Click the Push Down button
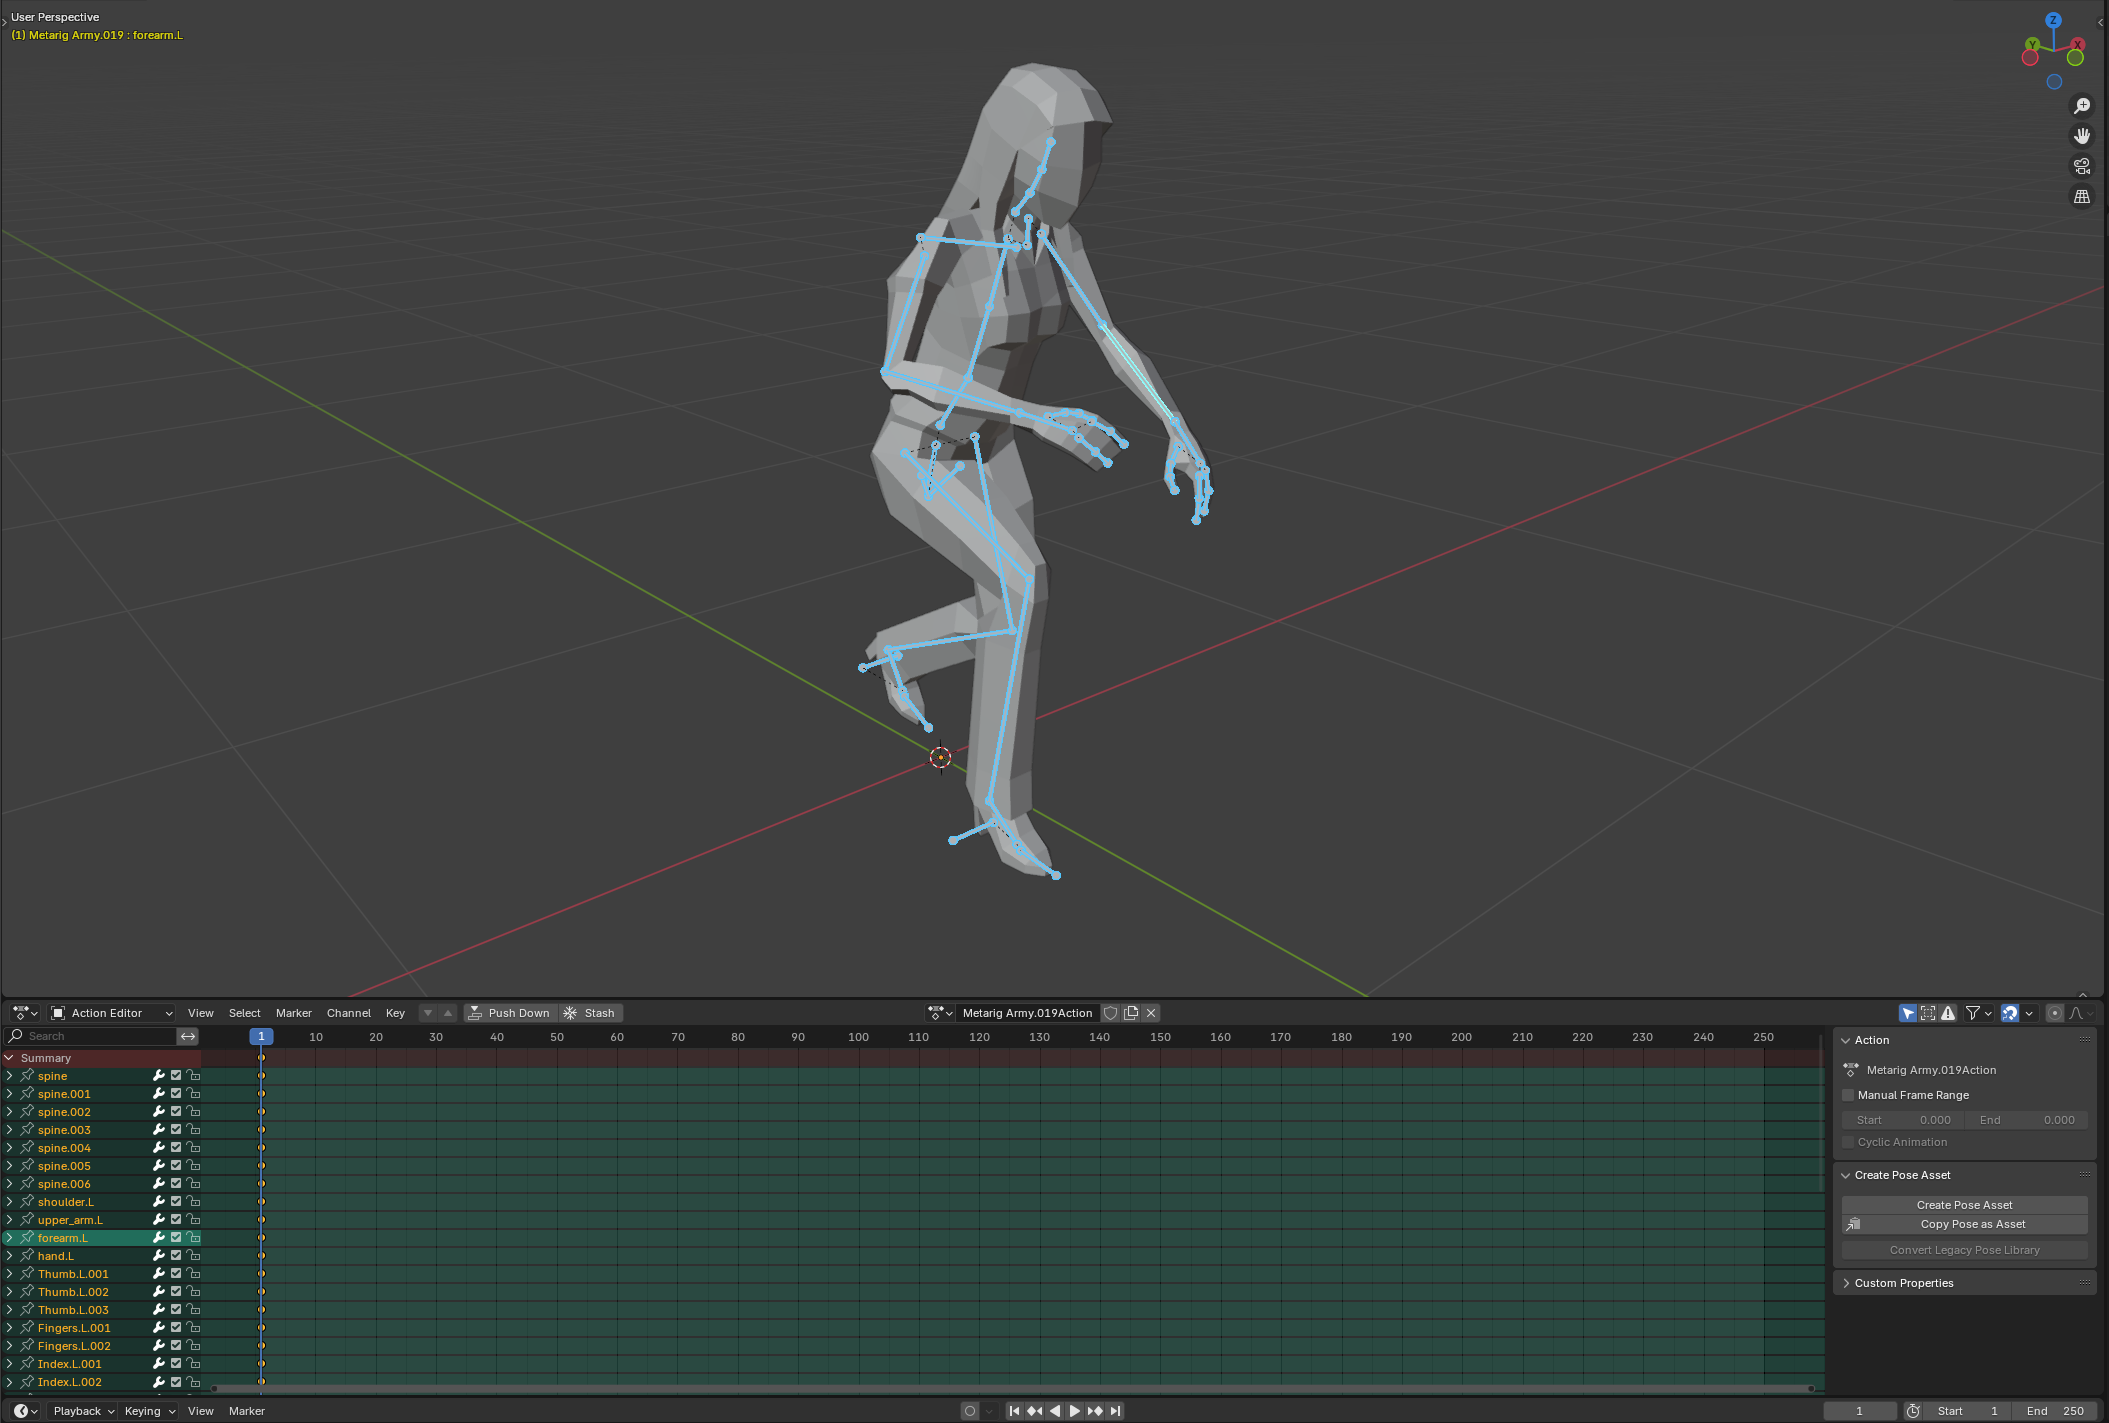Image resolution: width=2109 pixels, height=1423 pixels. pos(509,1013)
